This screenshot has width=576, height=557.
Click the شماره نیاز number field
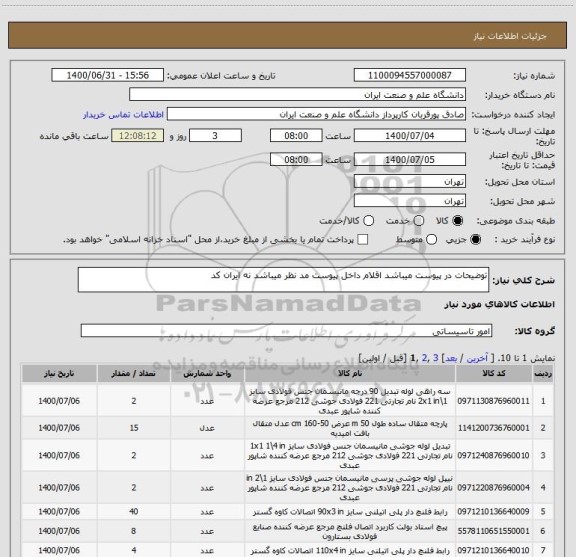pos(410,75)
